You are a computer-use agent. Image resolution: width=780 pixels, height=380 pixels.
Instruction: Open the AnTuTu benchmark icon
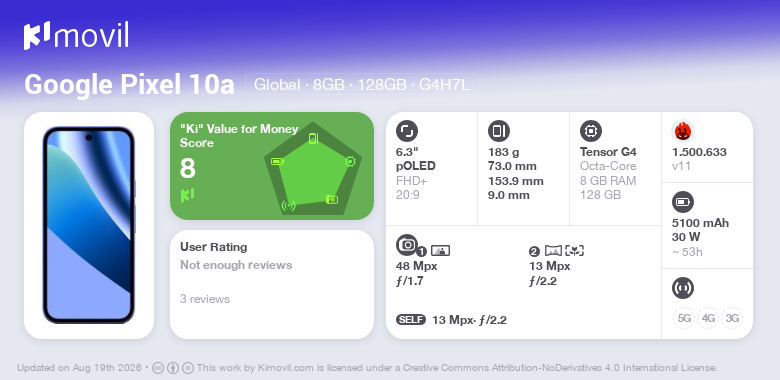click(x=683, y=131)
